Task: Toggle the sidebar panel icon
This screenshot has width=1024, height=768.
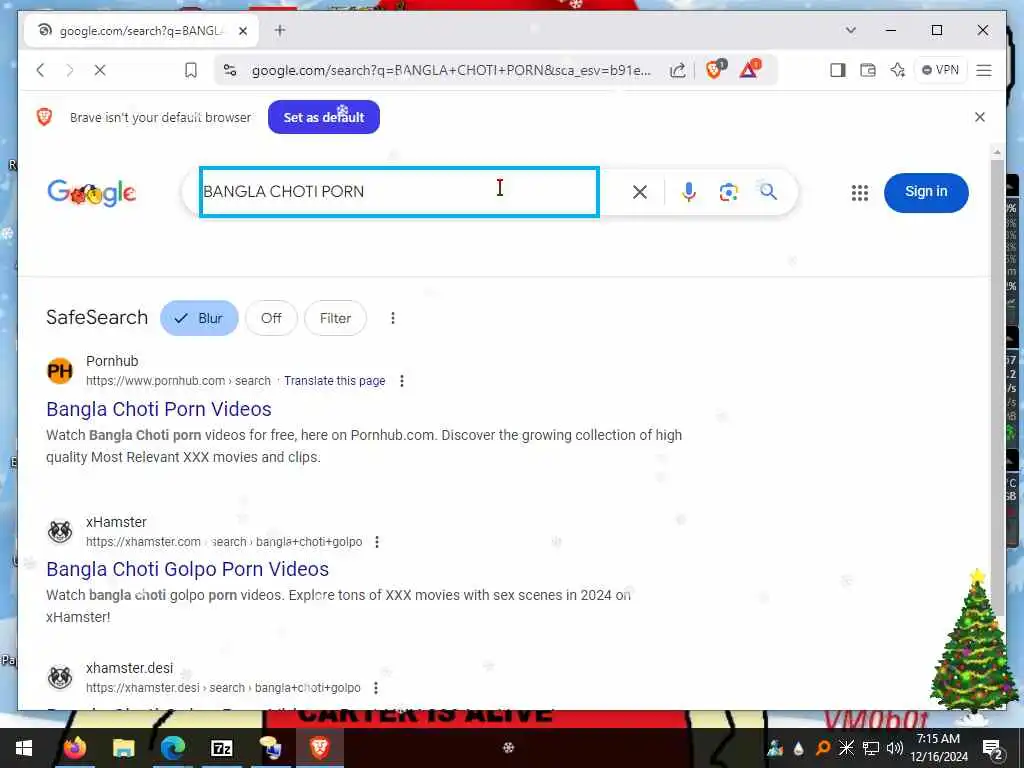Action: coord(838,70)
